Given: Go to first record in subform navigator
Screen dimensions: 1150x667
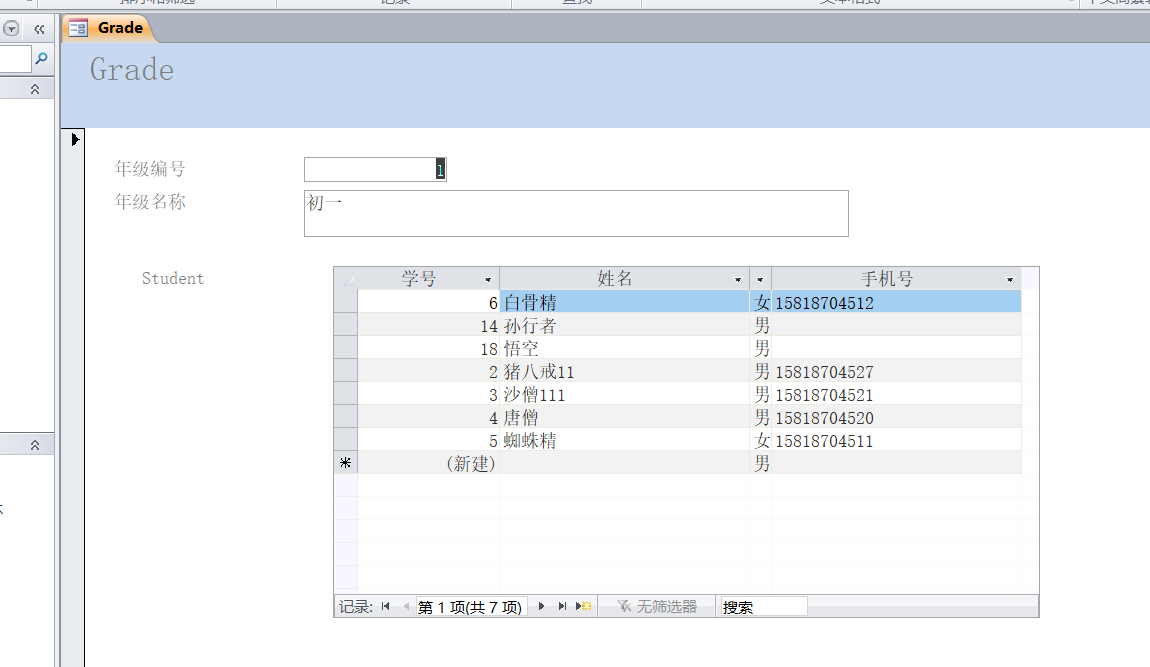Looking at the screenshot, I should pyautogui.click(x=386, y=607).
